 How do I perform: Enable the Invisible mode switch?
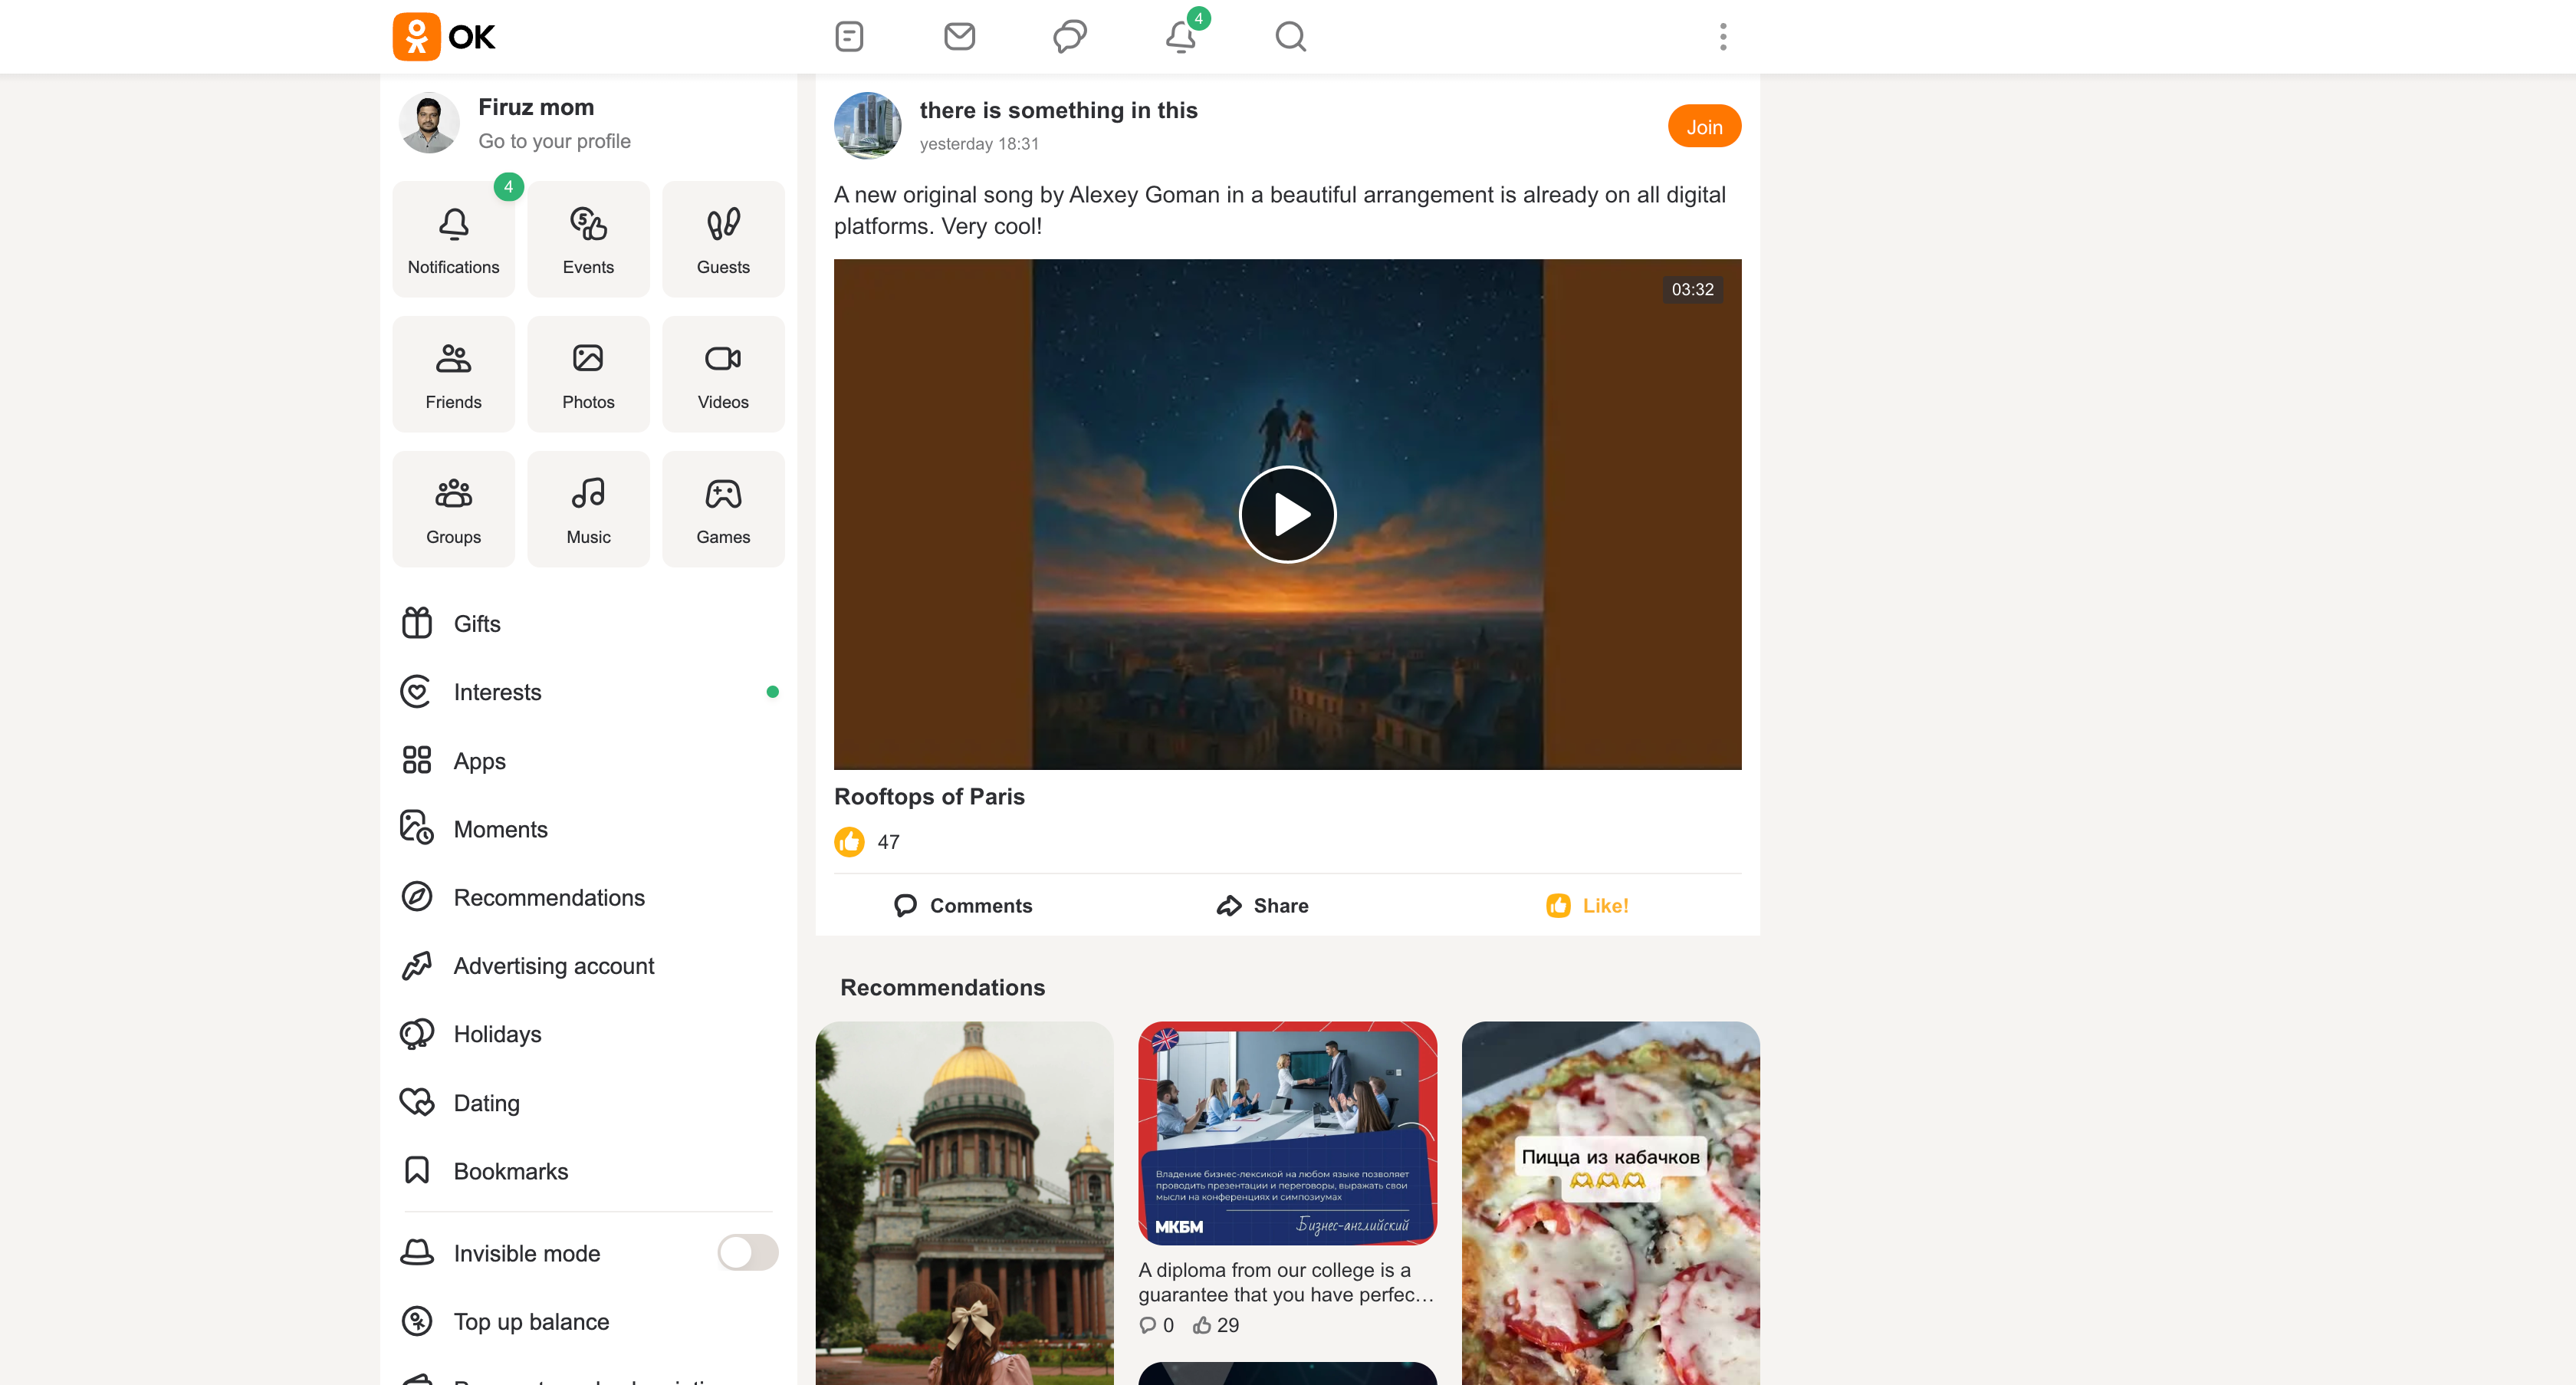(747, 1252)
